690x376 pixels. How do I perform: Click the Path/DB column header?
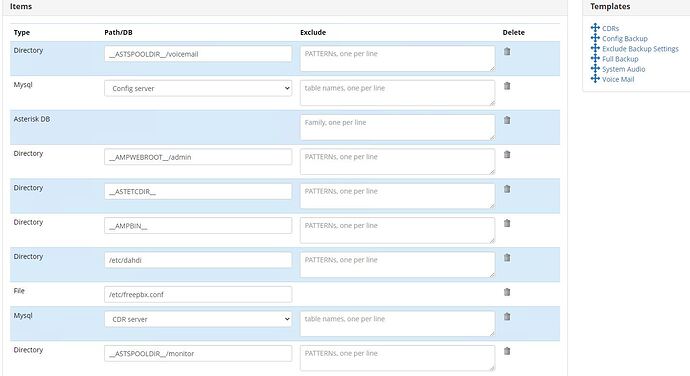pyautogui.click(x=118, y=32)
